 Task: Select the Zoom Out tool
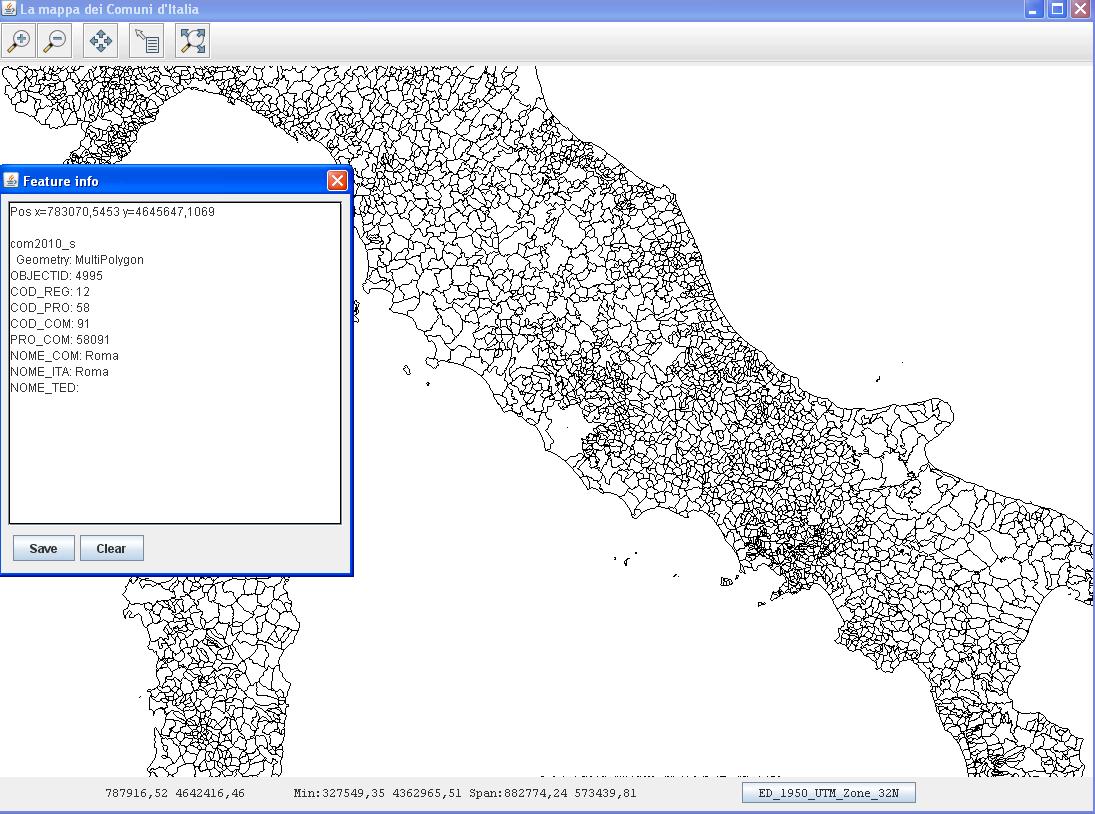click(55, 41)
